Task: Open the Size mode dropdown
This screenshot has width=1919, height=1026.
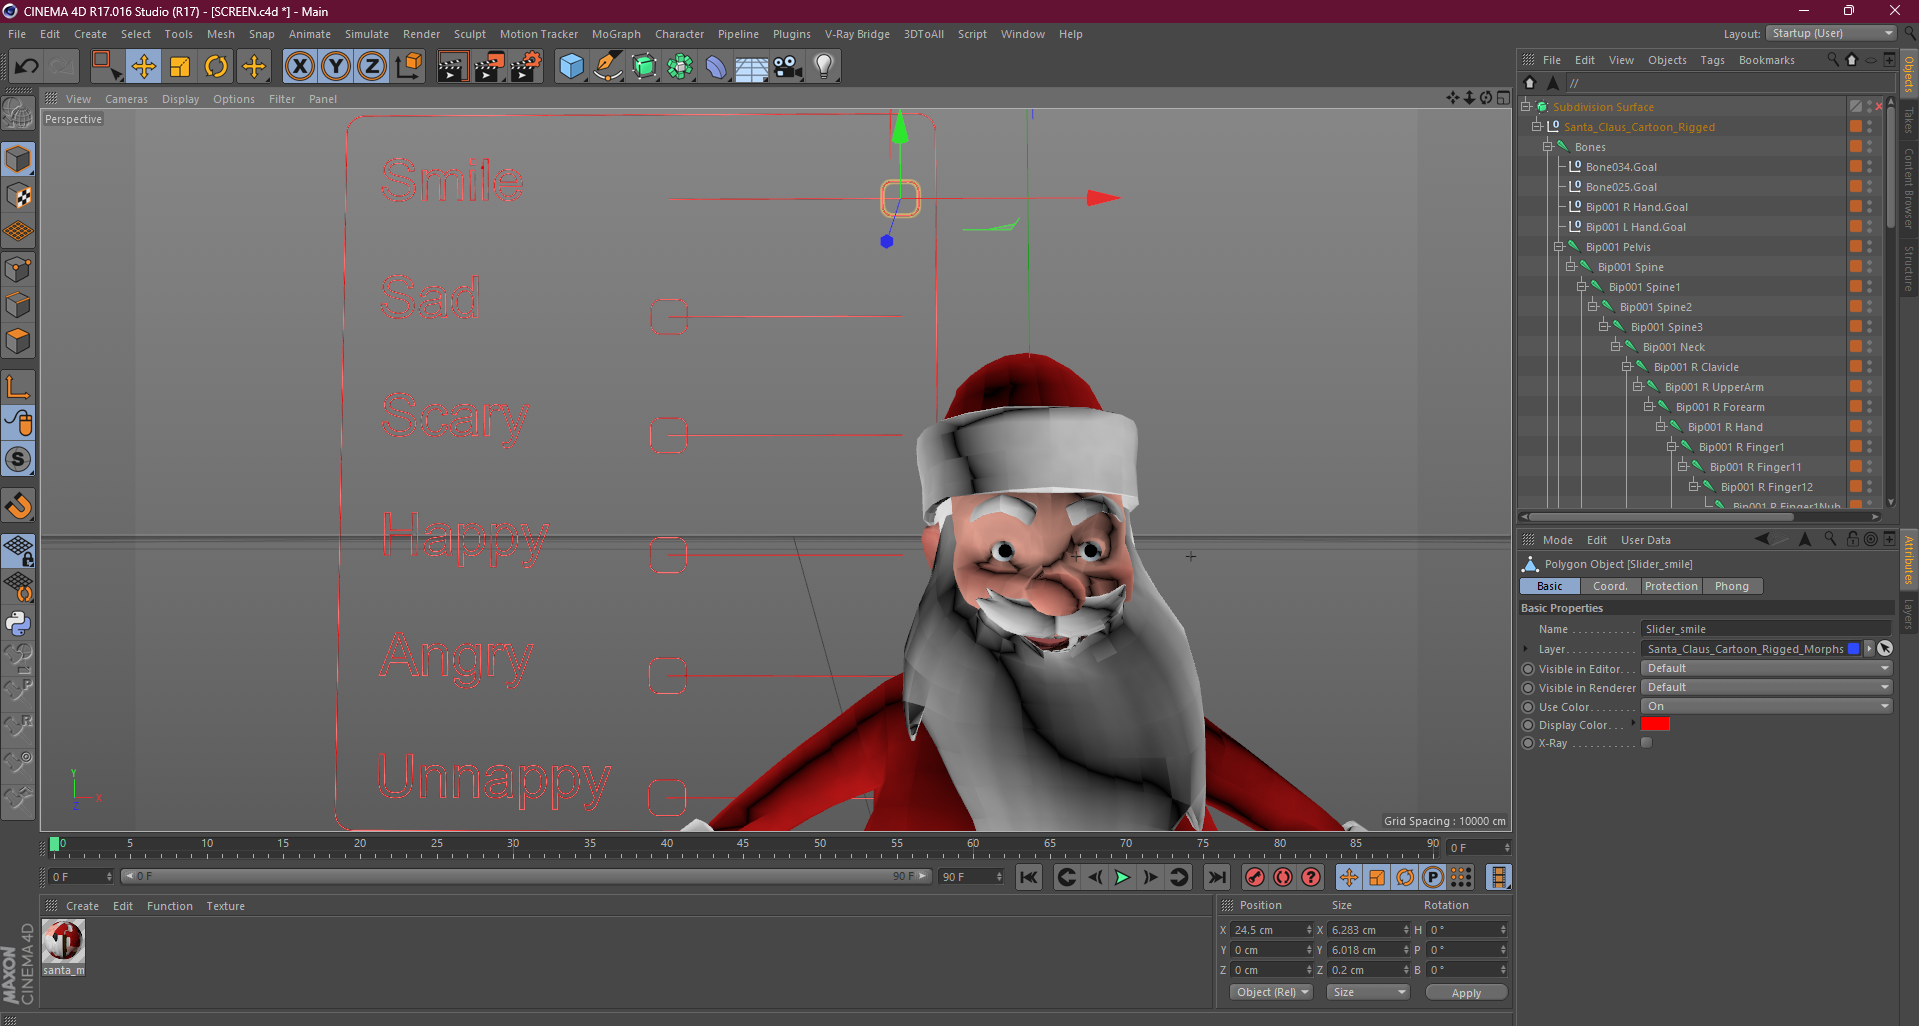Action: point(1368,992)
